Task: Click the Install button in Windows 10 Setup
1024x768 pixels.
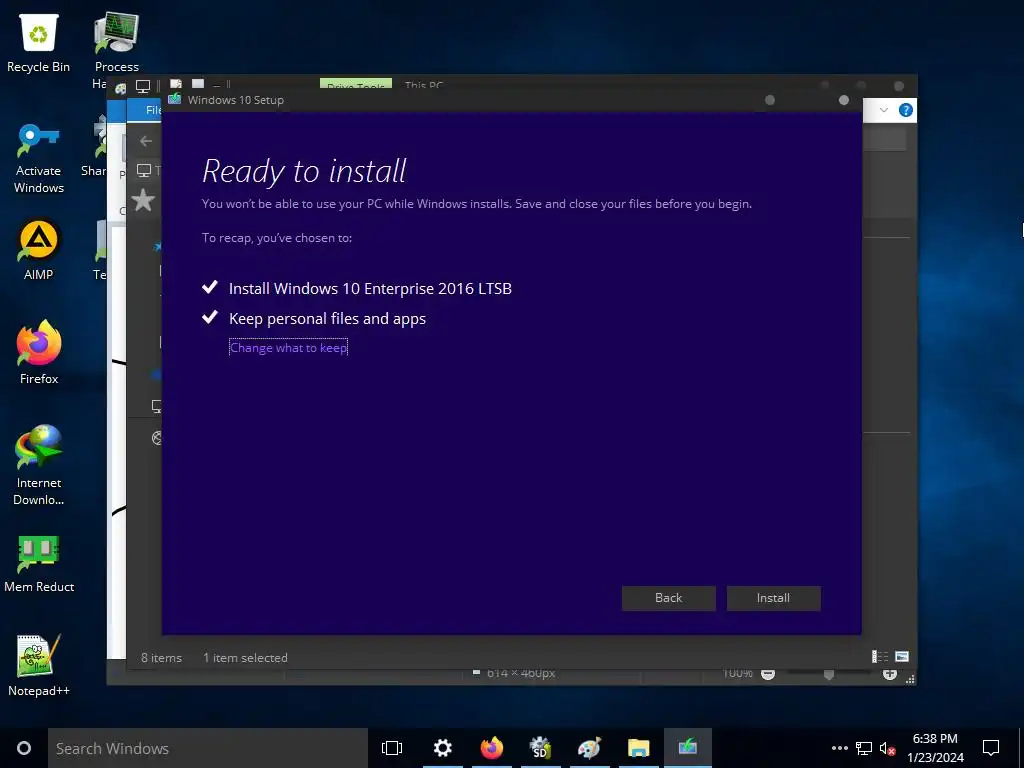Action: (x=773, y=598)
